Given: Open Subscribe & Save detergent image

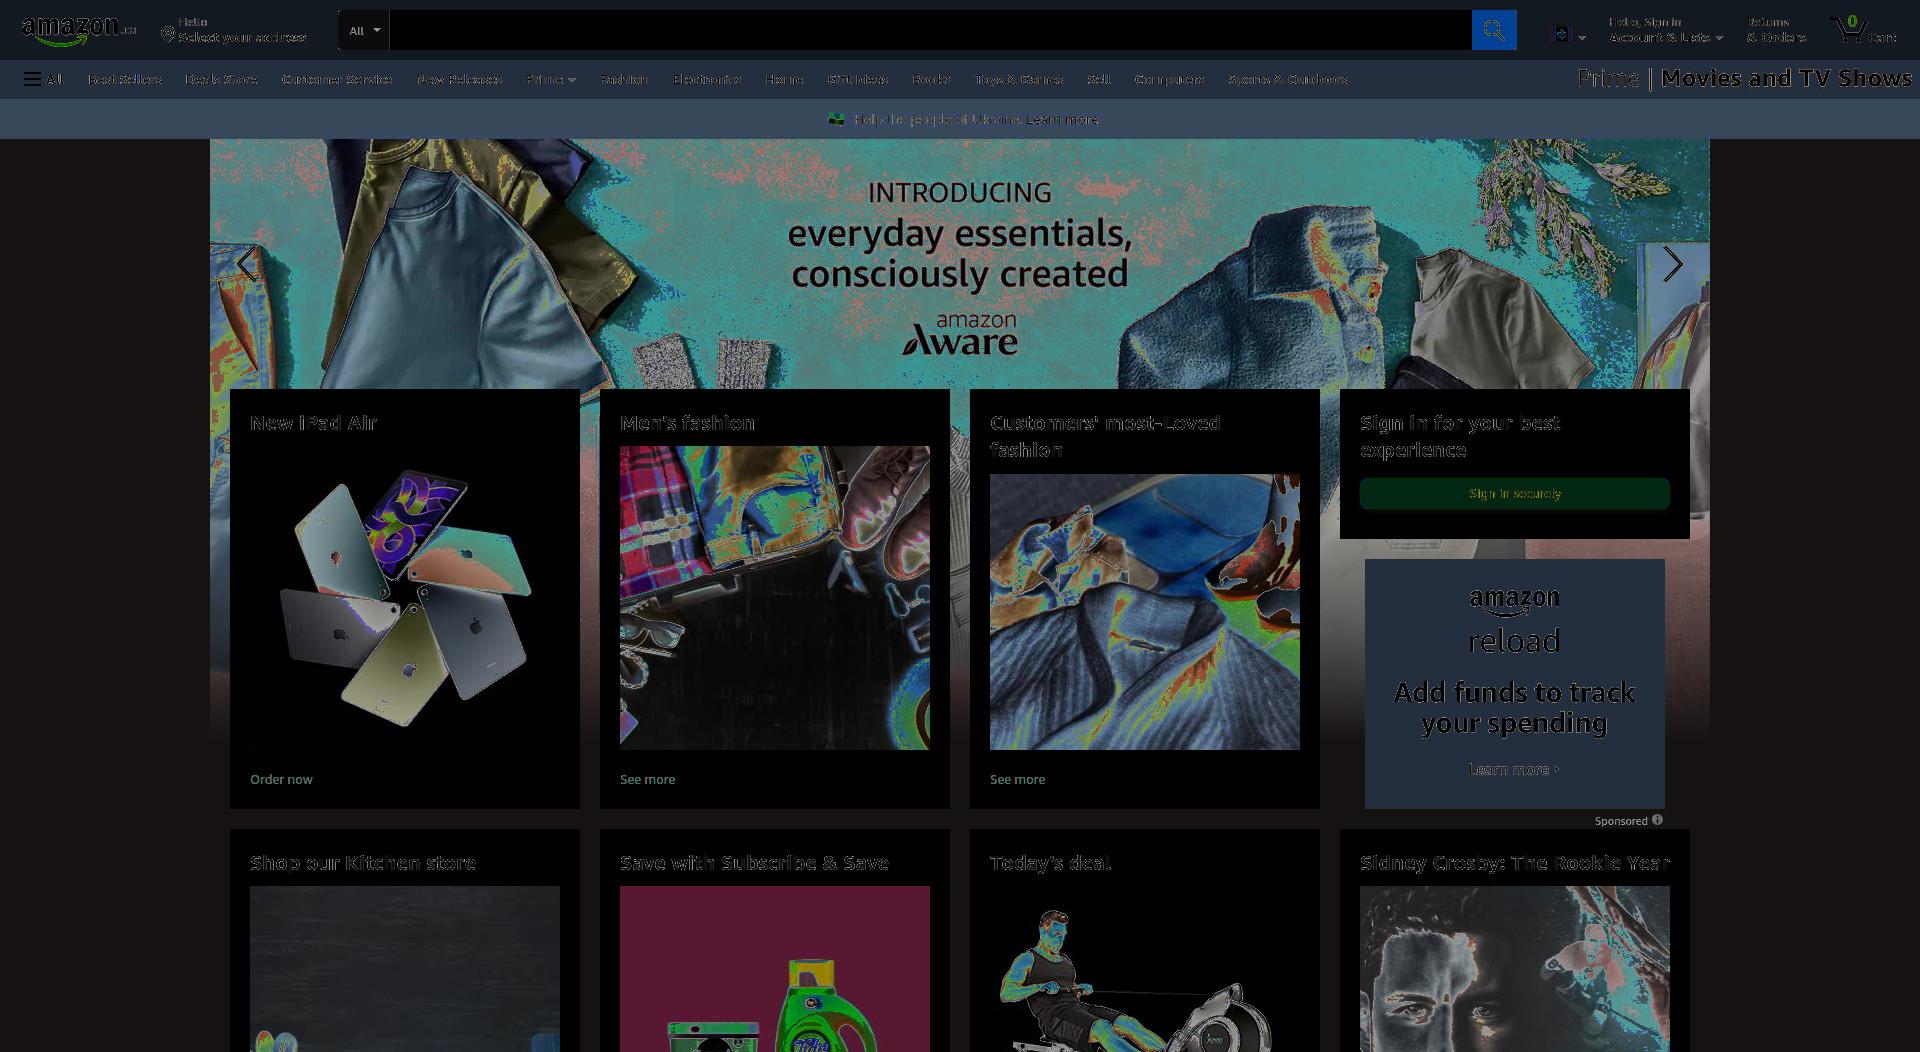Looking at the screenshot, I should click(x=775, y=968).
